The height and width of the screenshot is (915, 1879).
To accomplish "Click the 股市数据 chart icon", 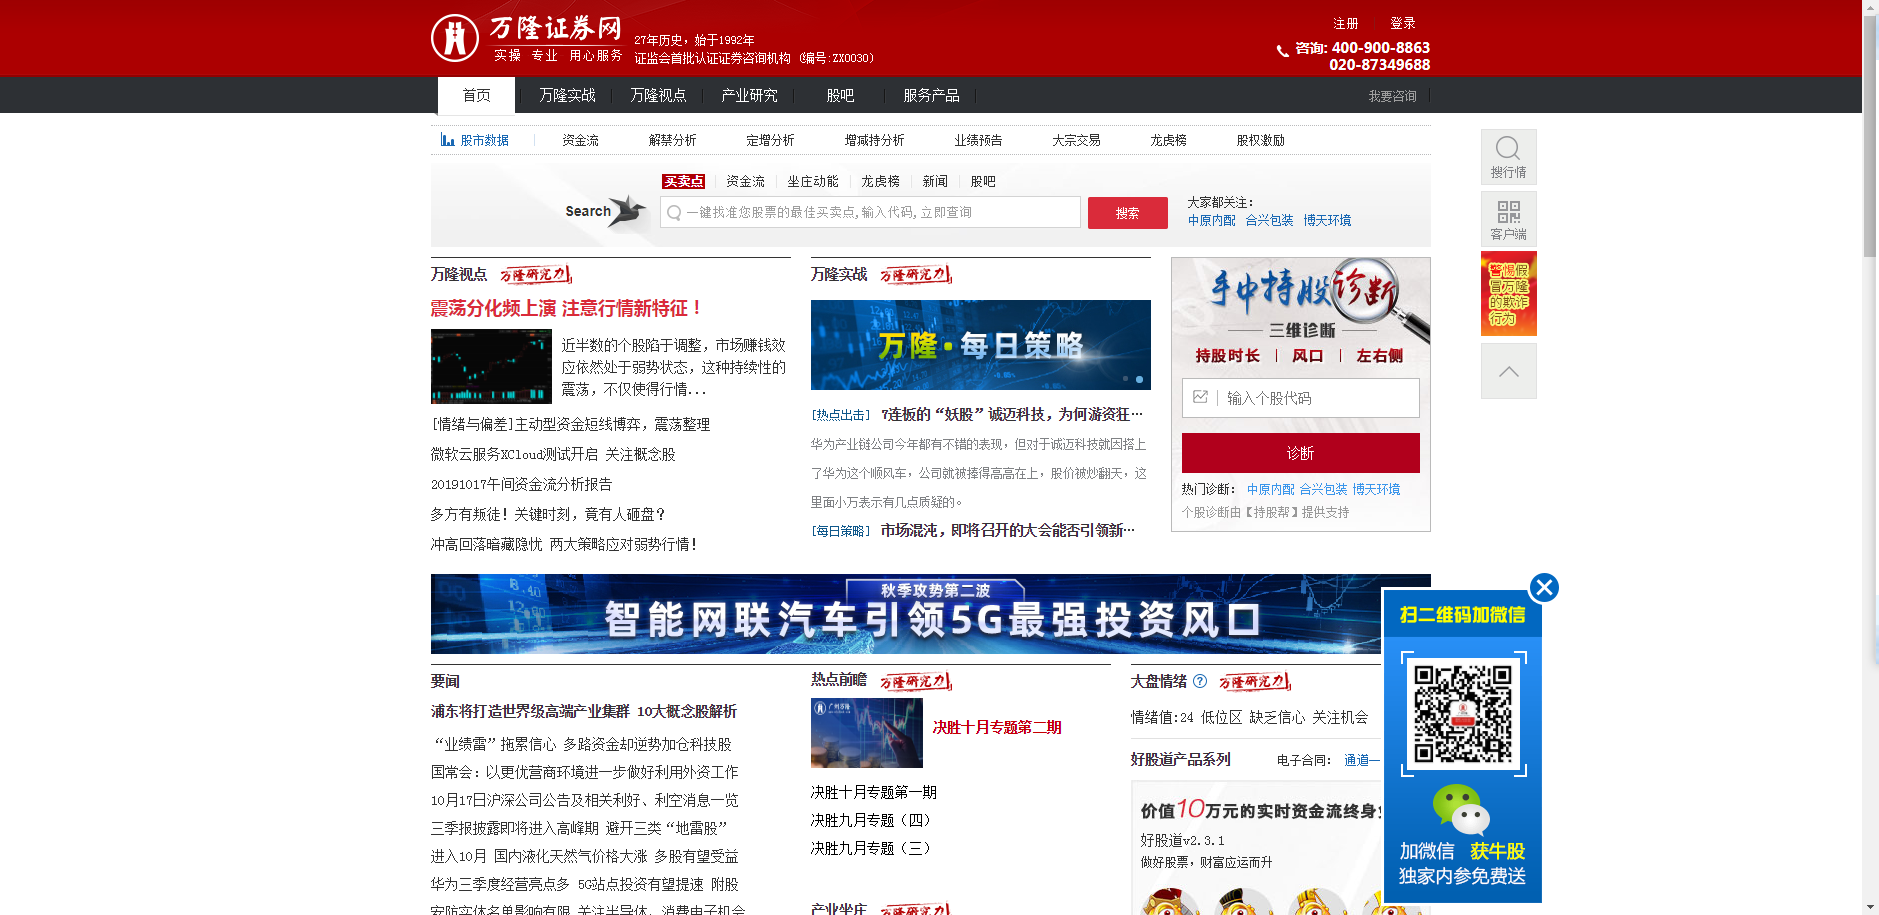I will pyautogui.click(x=448, y=140).
